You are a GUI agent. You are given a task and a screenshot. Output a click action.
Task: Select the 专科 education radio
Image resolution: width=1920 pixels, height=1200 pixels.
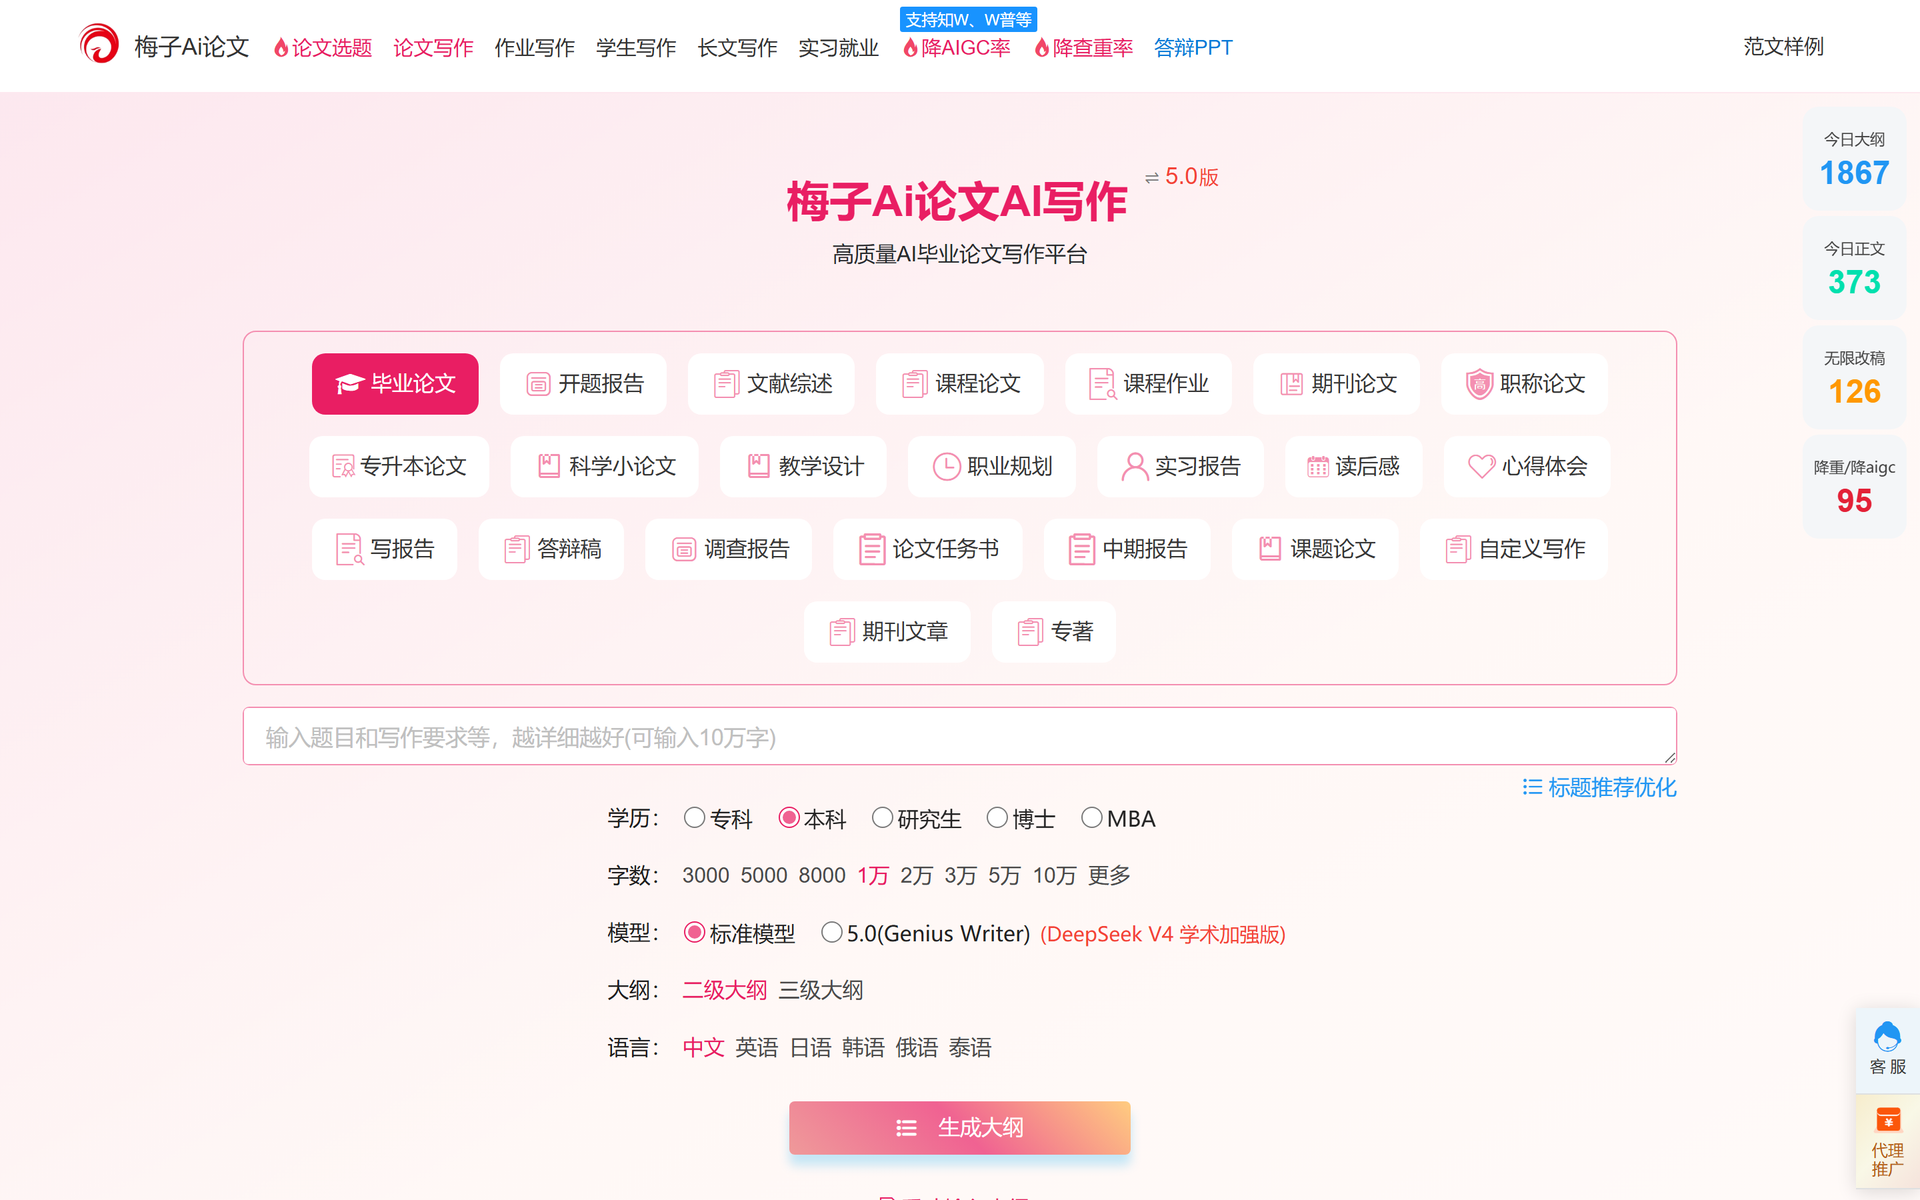[694, 818]
